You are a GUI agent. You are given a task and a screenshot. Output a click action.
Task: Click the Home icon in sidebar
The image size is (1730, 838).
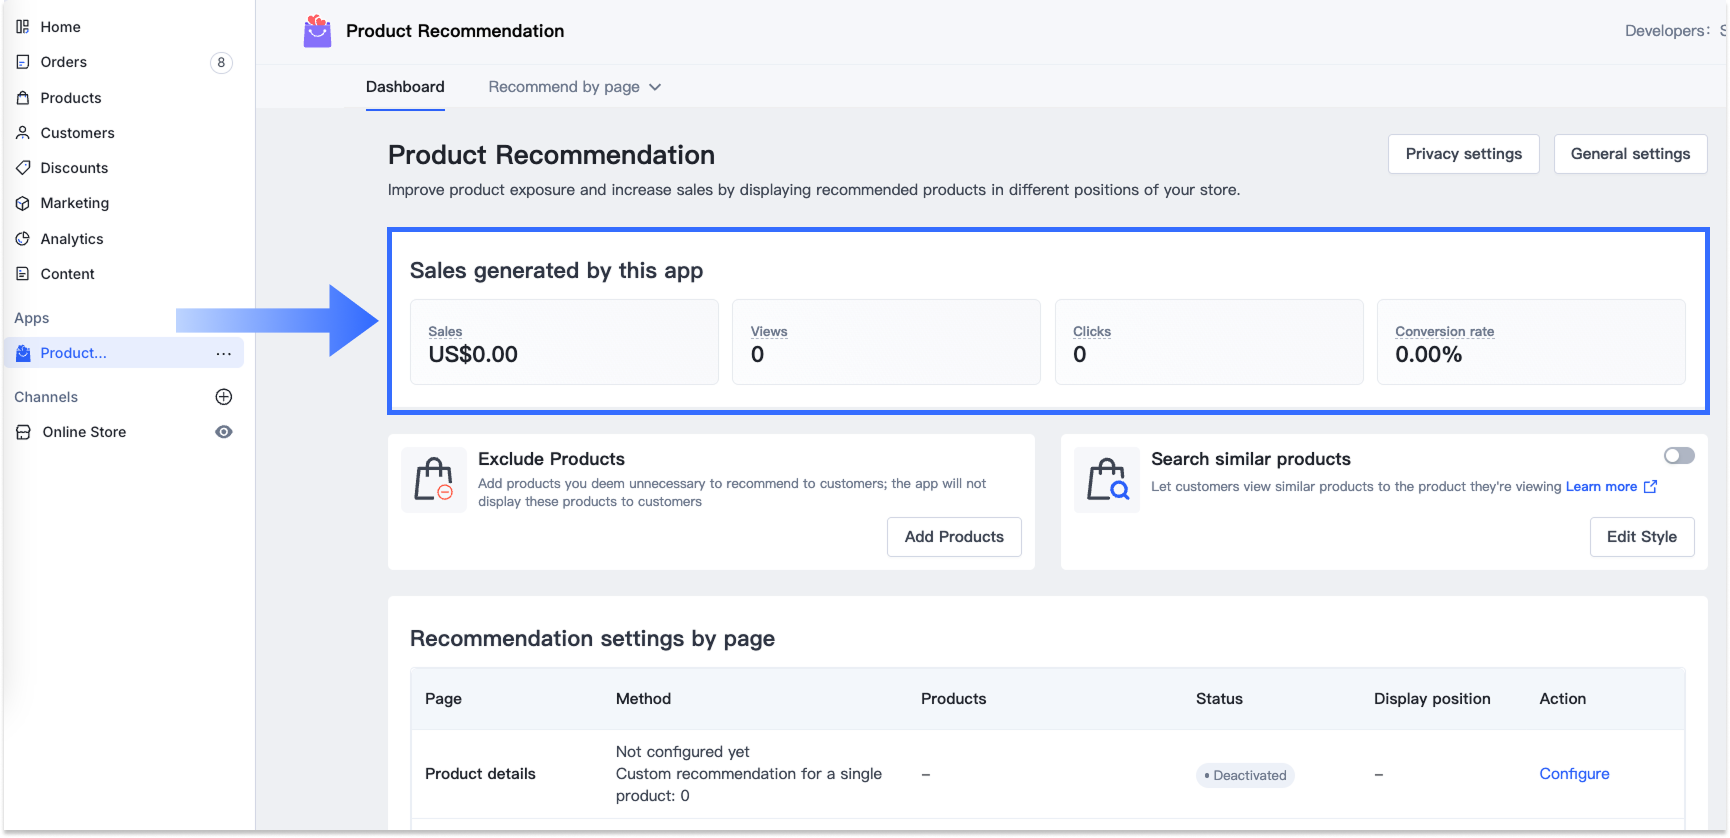coord(23,27)
